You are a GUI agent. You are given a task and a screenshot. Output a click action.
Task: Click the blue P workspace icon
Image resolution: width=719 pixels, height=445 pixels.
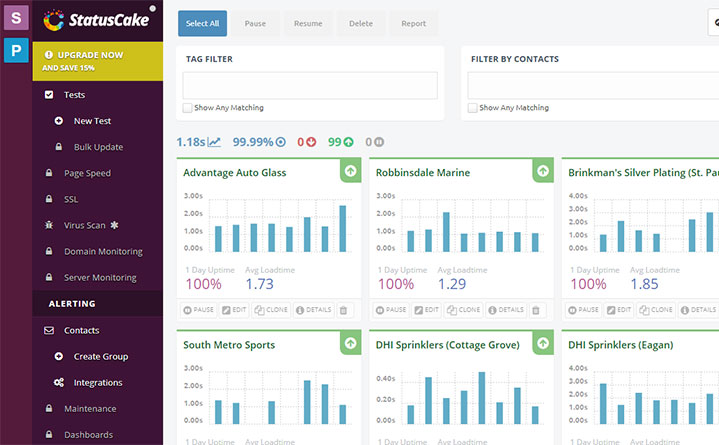[15, 50]
